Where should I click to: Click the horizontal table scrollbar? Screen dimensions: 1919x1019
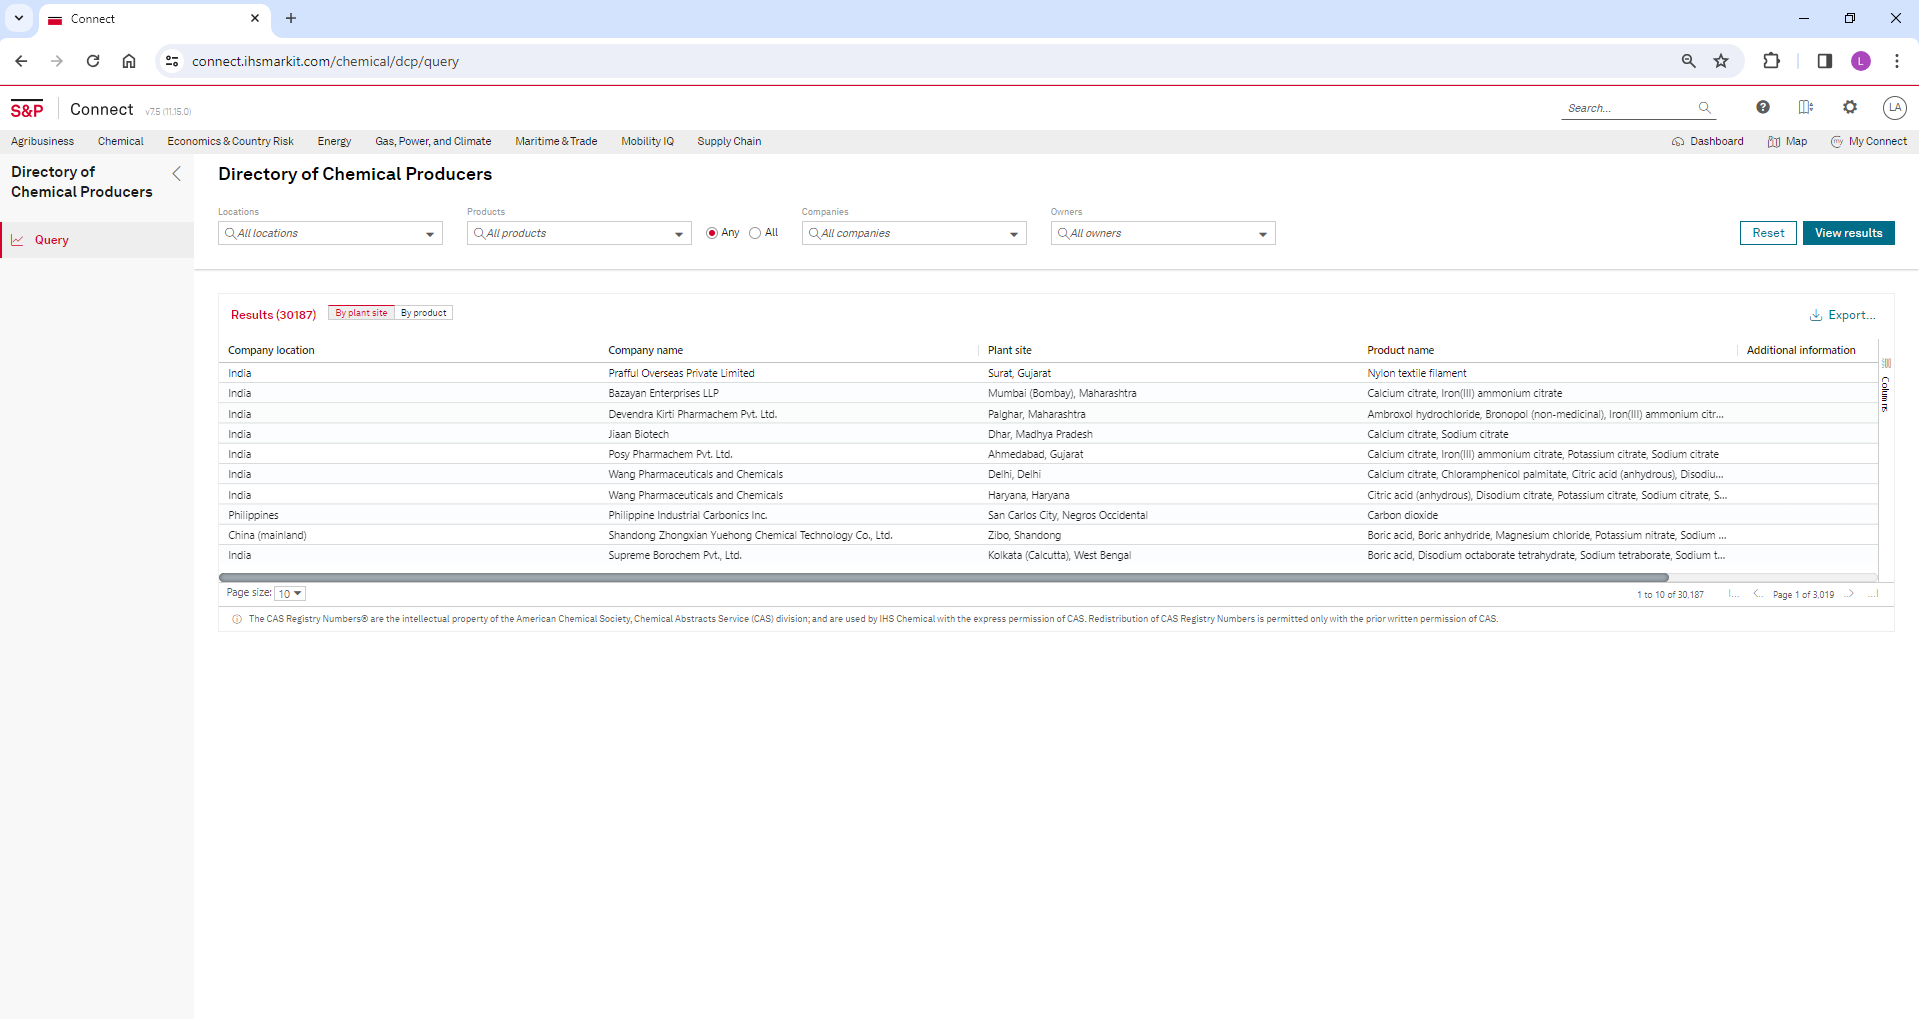coord(943,577)
